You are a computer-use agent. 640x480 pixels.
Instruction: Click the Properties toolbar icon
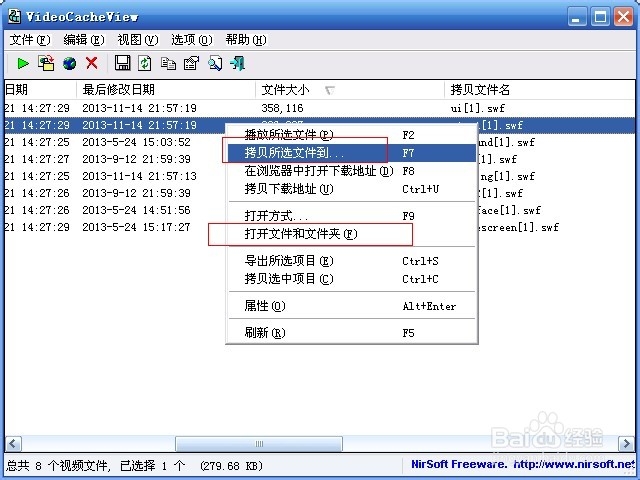click(191, 63)
